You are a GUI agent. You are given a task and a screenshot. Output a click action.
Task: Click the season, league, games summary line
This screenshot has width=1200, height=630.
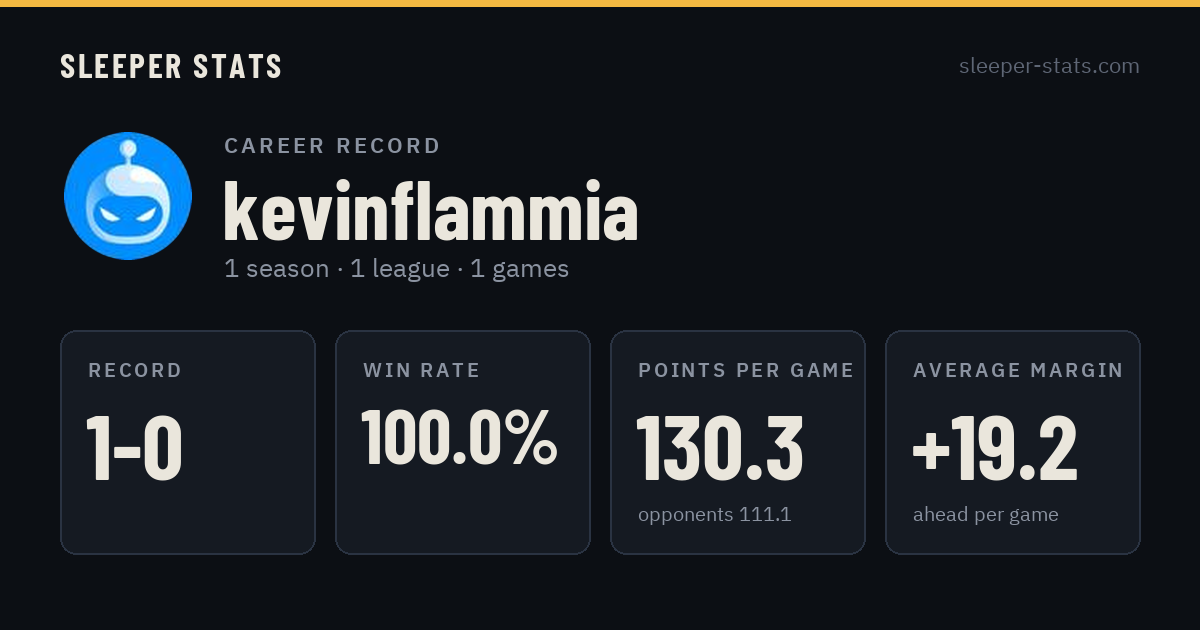click(x=396, y=269)
